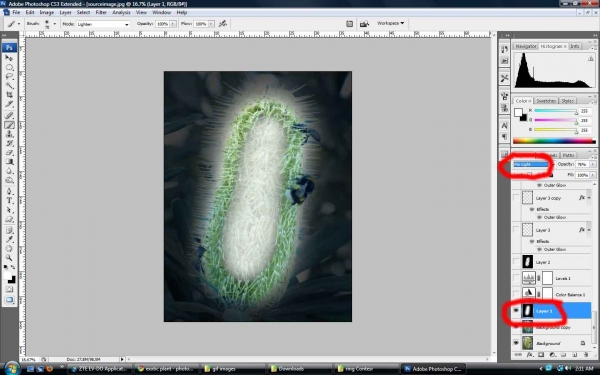Click the add layer style fx icon
The height and width of the screenshot is (375, 600).
530,355
